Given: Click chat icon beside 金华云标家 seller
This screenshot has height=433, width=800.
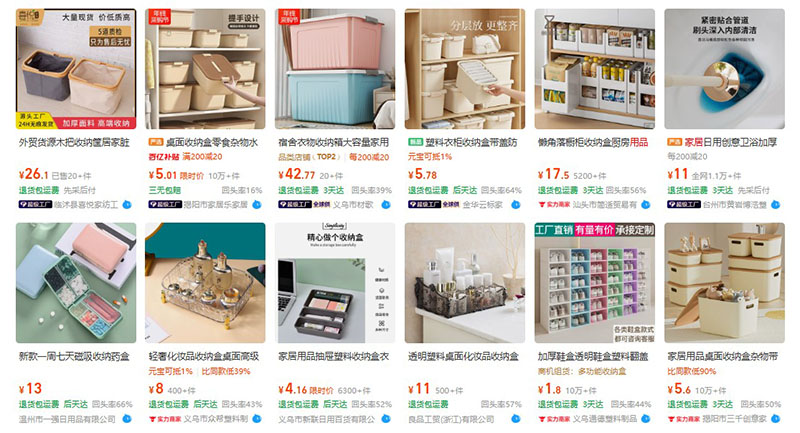Looking at the screenshot, I should (x=516, y=205).
